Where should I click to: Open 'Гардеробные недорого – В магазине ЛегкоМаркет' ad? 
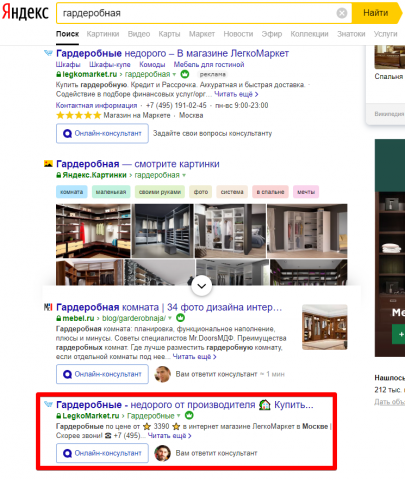click(172, 53)
